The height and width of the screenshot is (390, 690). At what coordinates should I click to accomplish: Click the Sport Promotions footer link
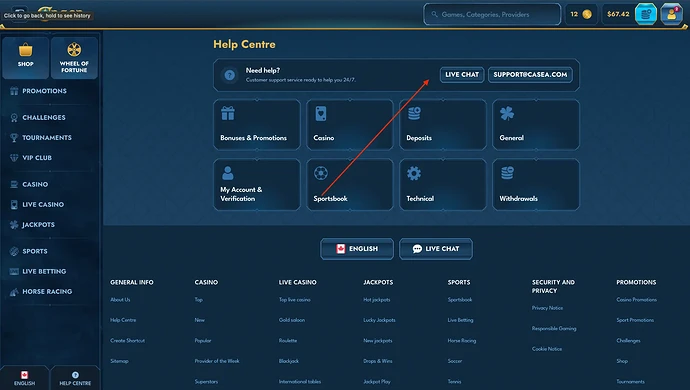coord(635,320)
